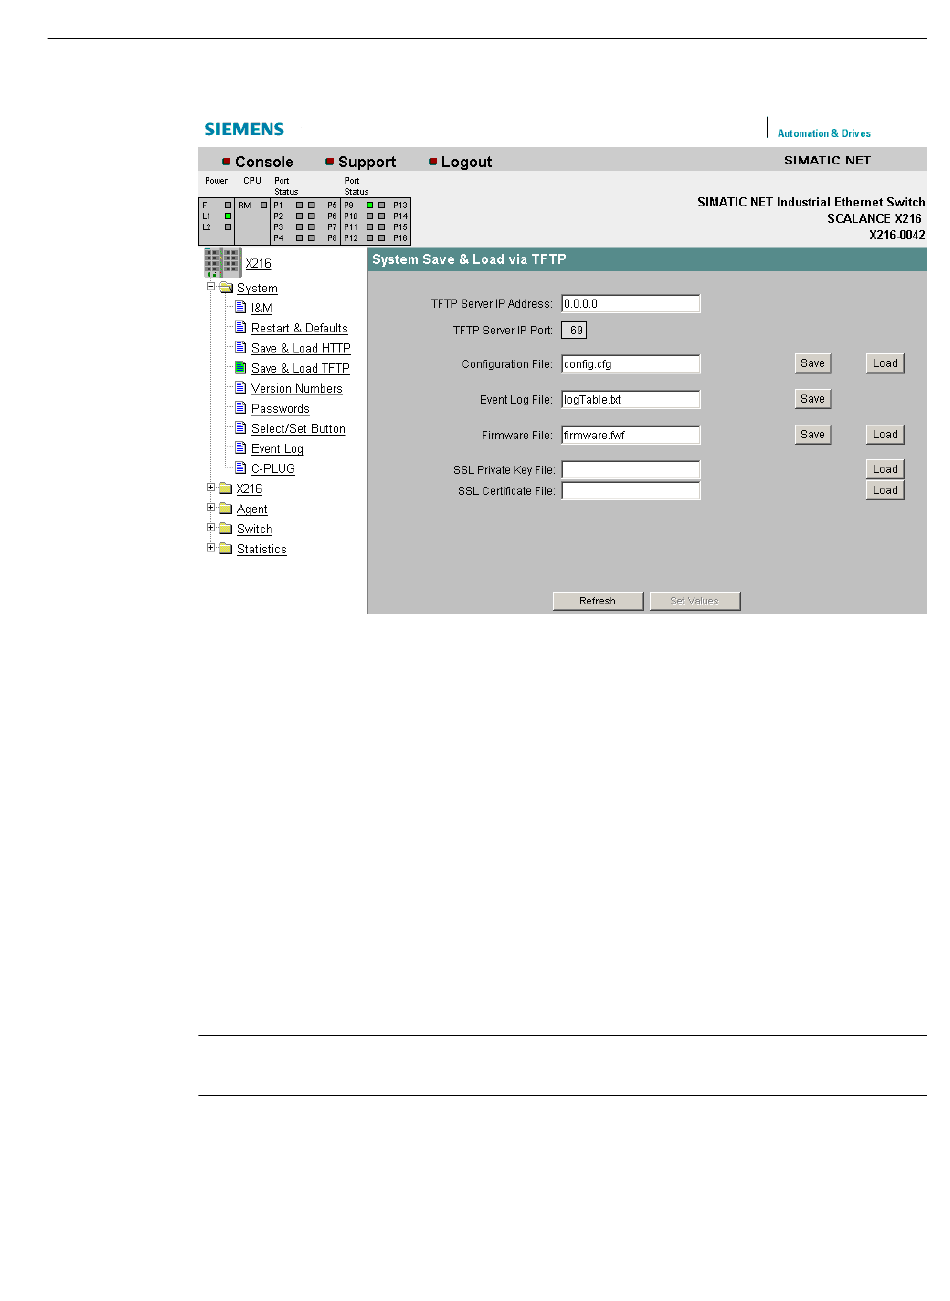The image size is (950, 1301).
Task: Open the Console menu
Action: pos(264,162)
